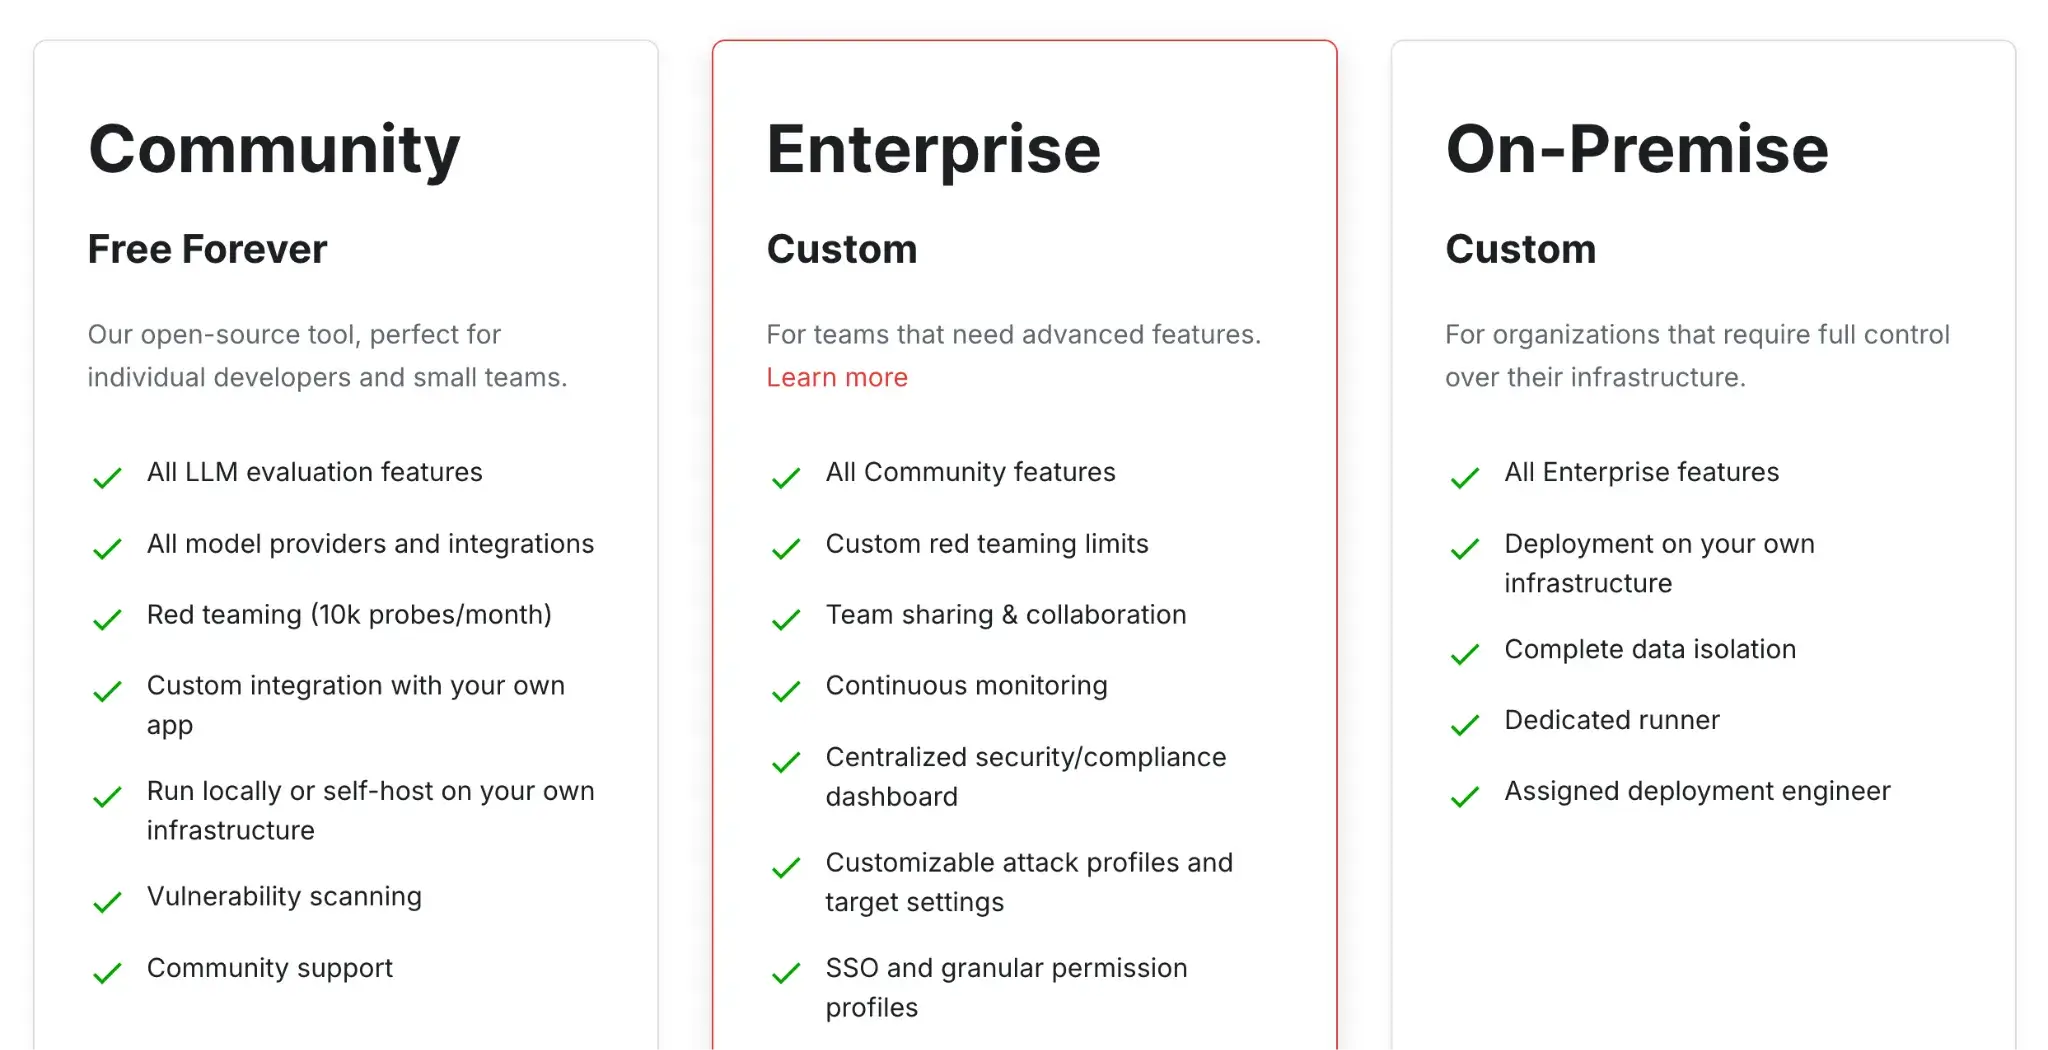The width and height of the screenshot is (2048, 1050).
Task: Click checkmark next to Dedicated runner
Action: 1465,725
